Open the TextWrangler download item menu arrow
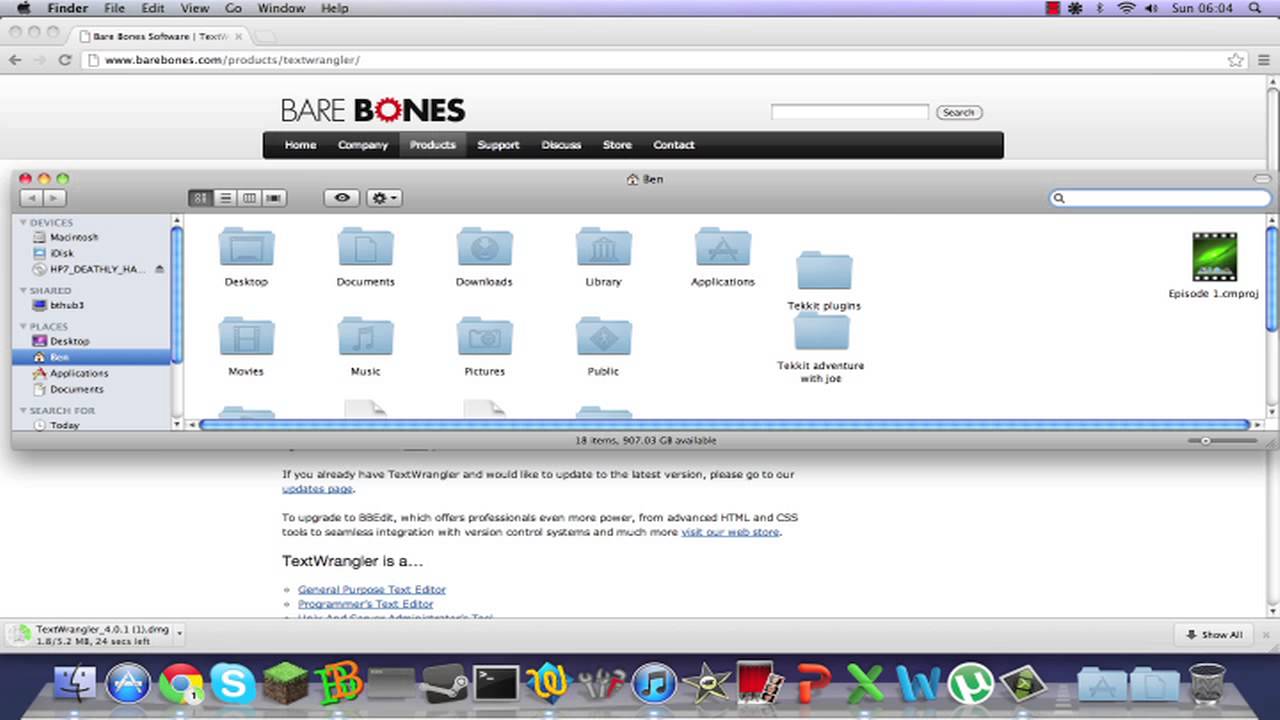 pos(180,633)
